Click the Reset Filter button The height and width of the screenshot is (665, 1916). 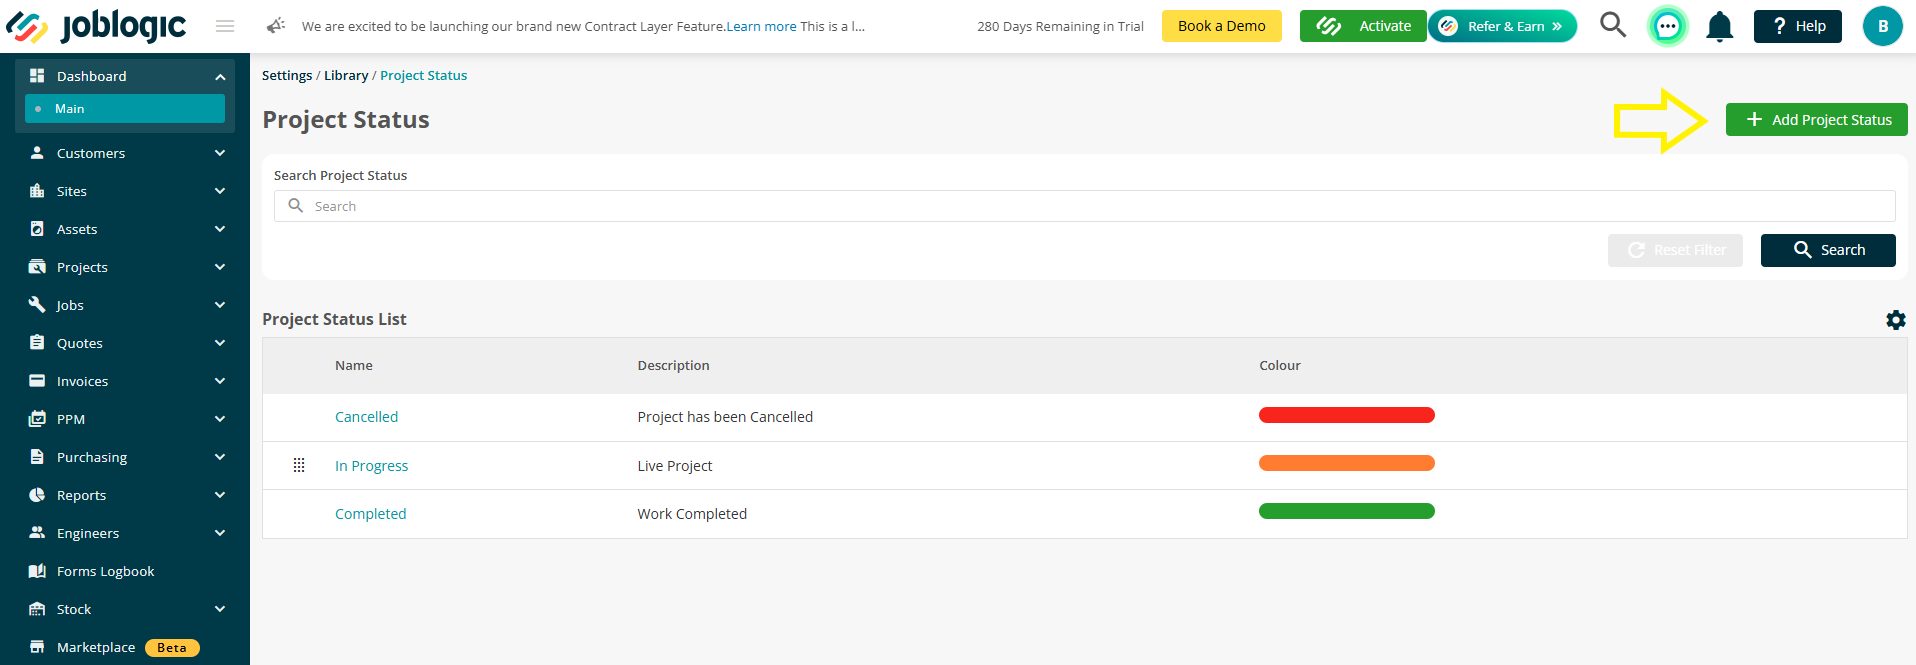[1675, 250]
